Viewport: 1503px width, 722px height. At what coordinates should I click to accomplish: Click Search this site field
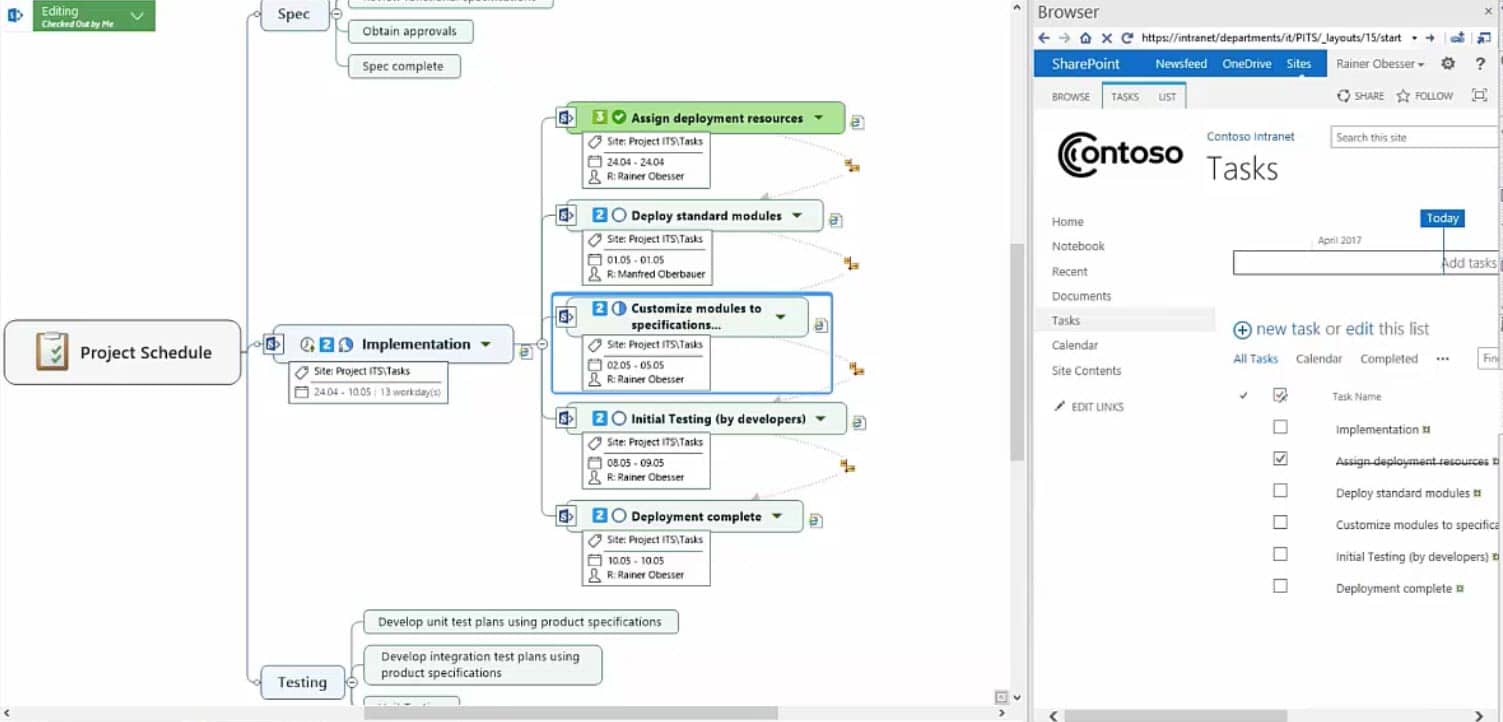click(1414, 137)
